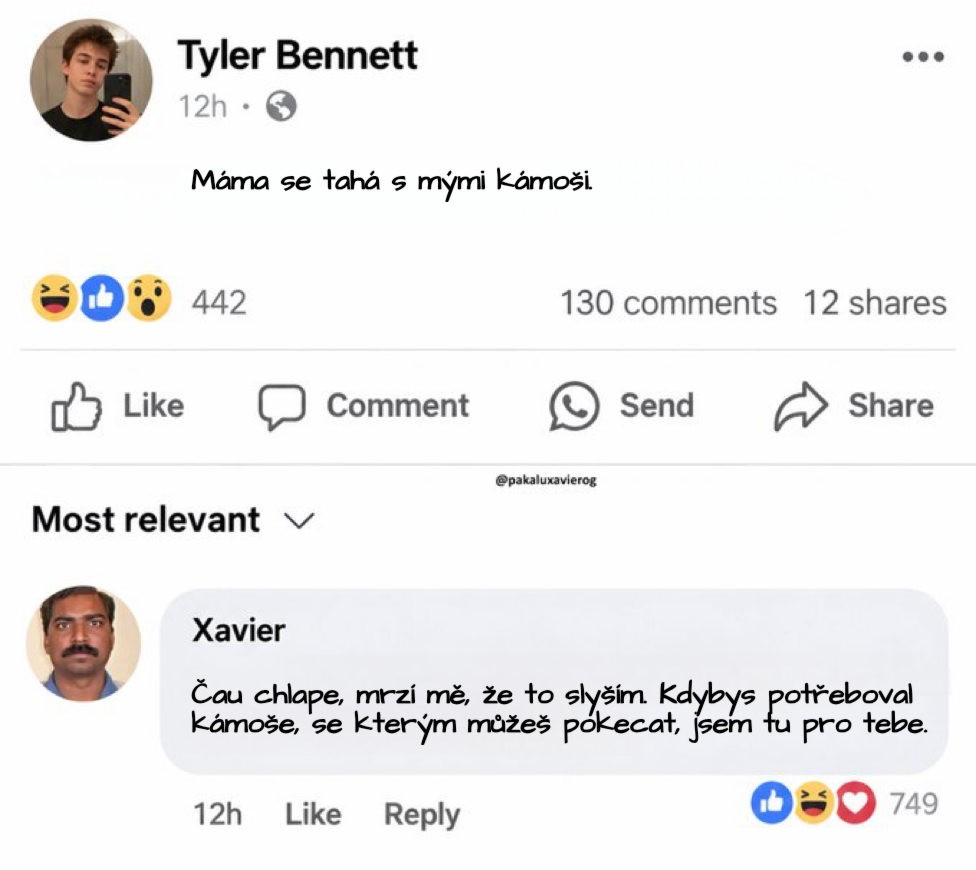Open the three-dot post options menu

tap(923, 57)
